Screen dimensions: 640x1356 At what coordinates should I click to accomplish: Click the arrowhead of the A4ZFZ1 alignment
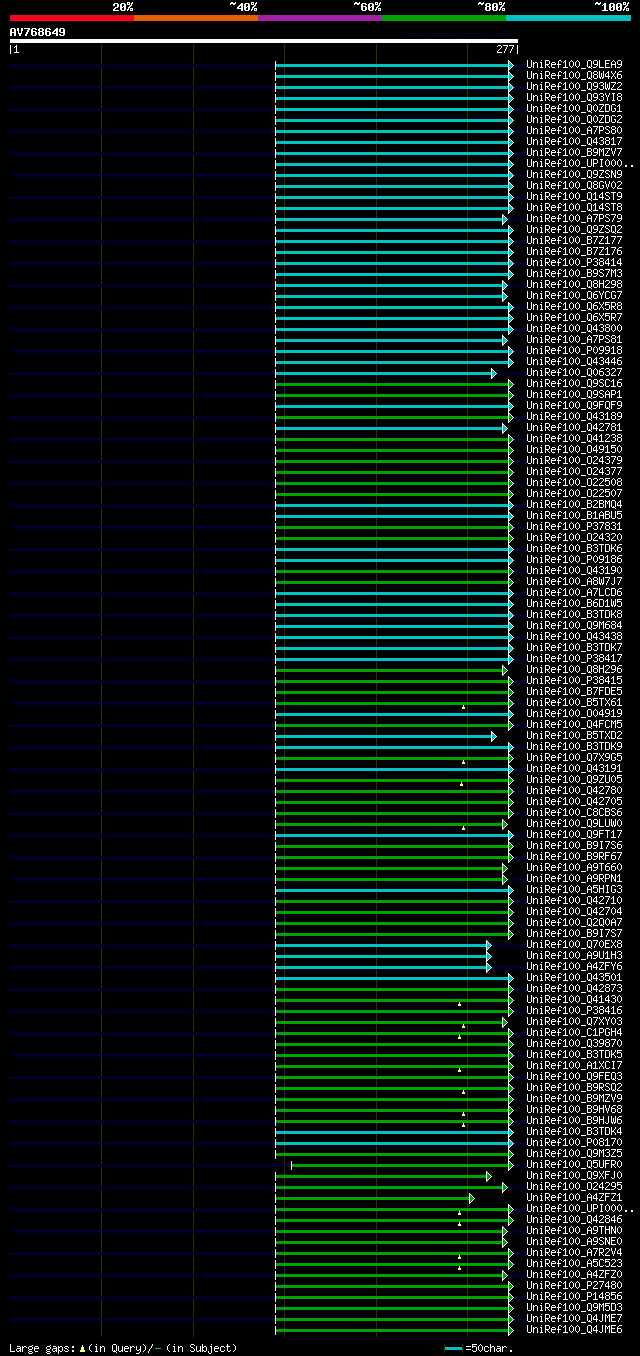472,1198
